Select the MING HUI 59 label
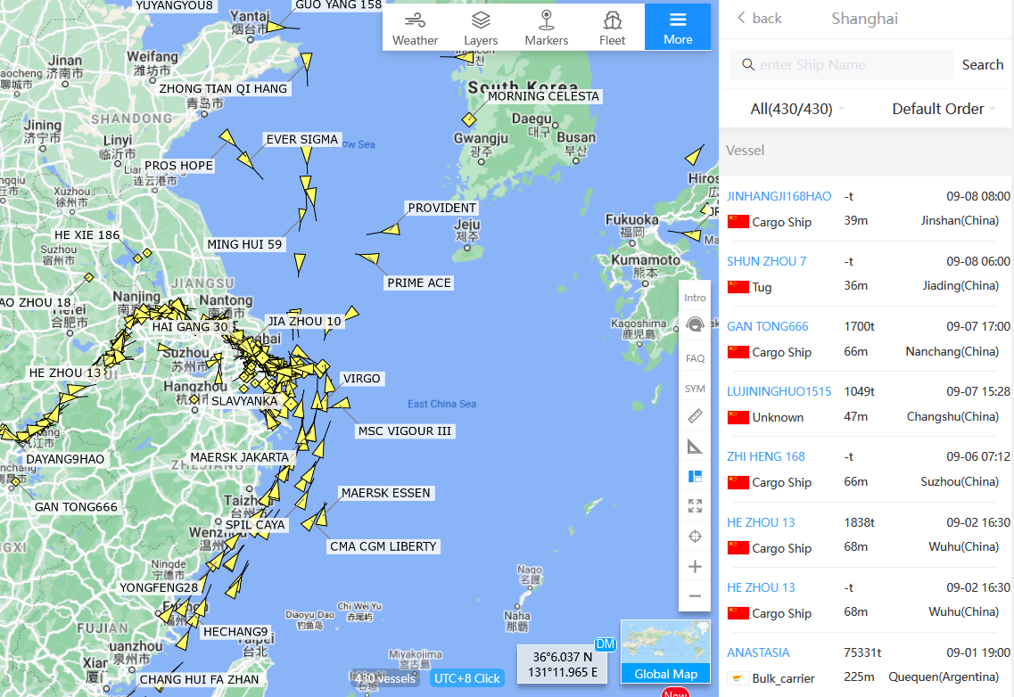The height and width of the screenshot is (697, 1014). click(x=244, y=244)
